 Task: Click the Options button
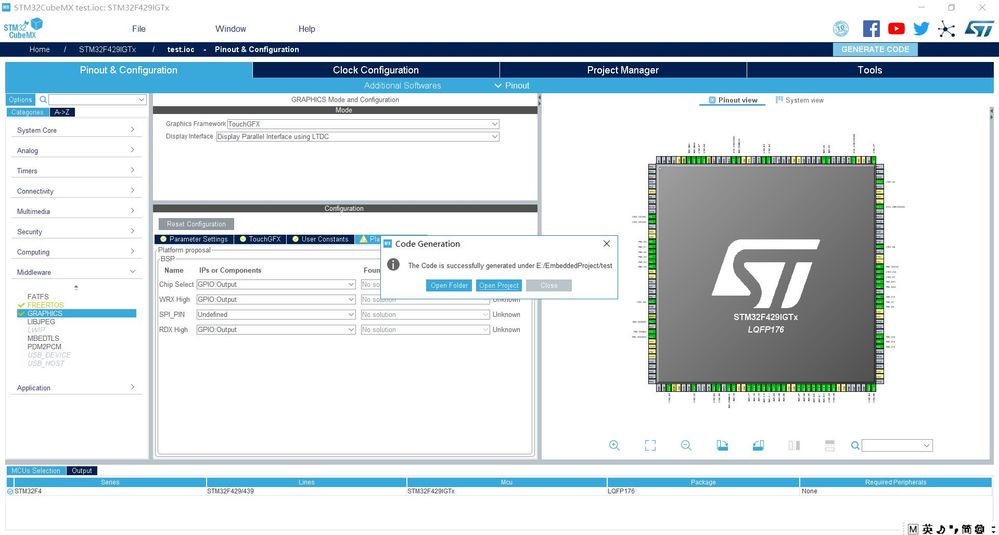click(20, 100)
